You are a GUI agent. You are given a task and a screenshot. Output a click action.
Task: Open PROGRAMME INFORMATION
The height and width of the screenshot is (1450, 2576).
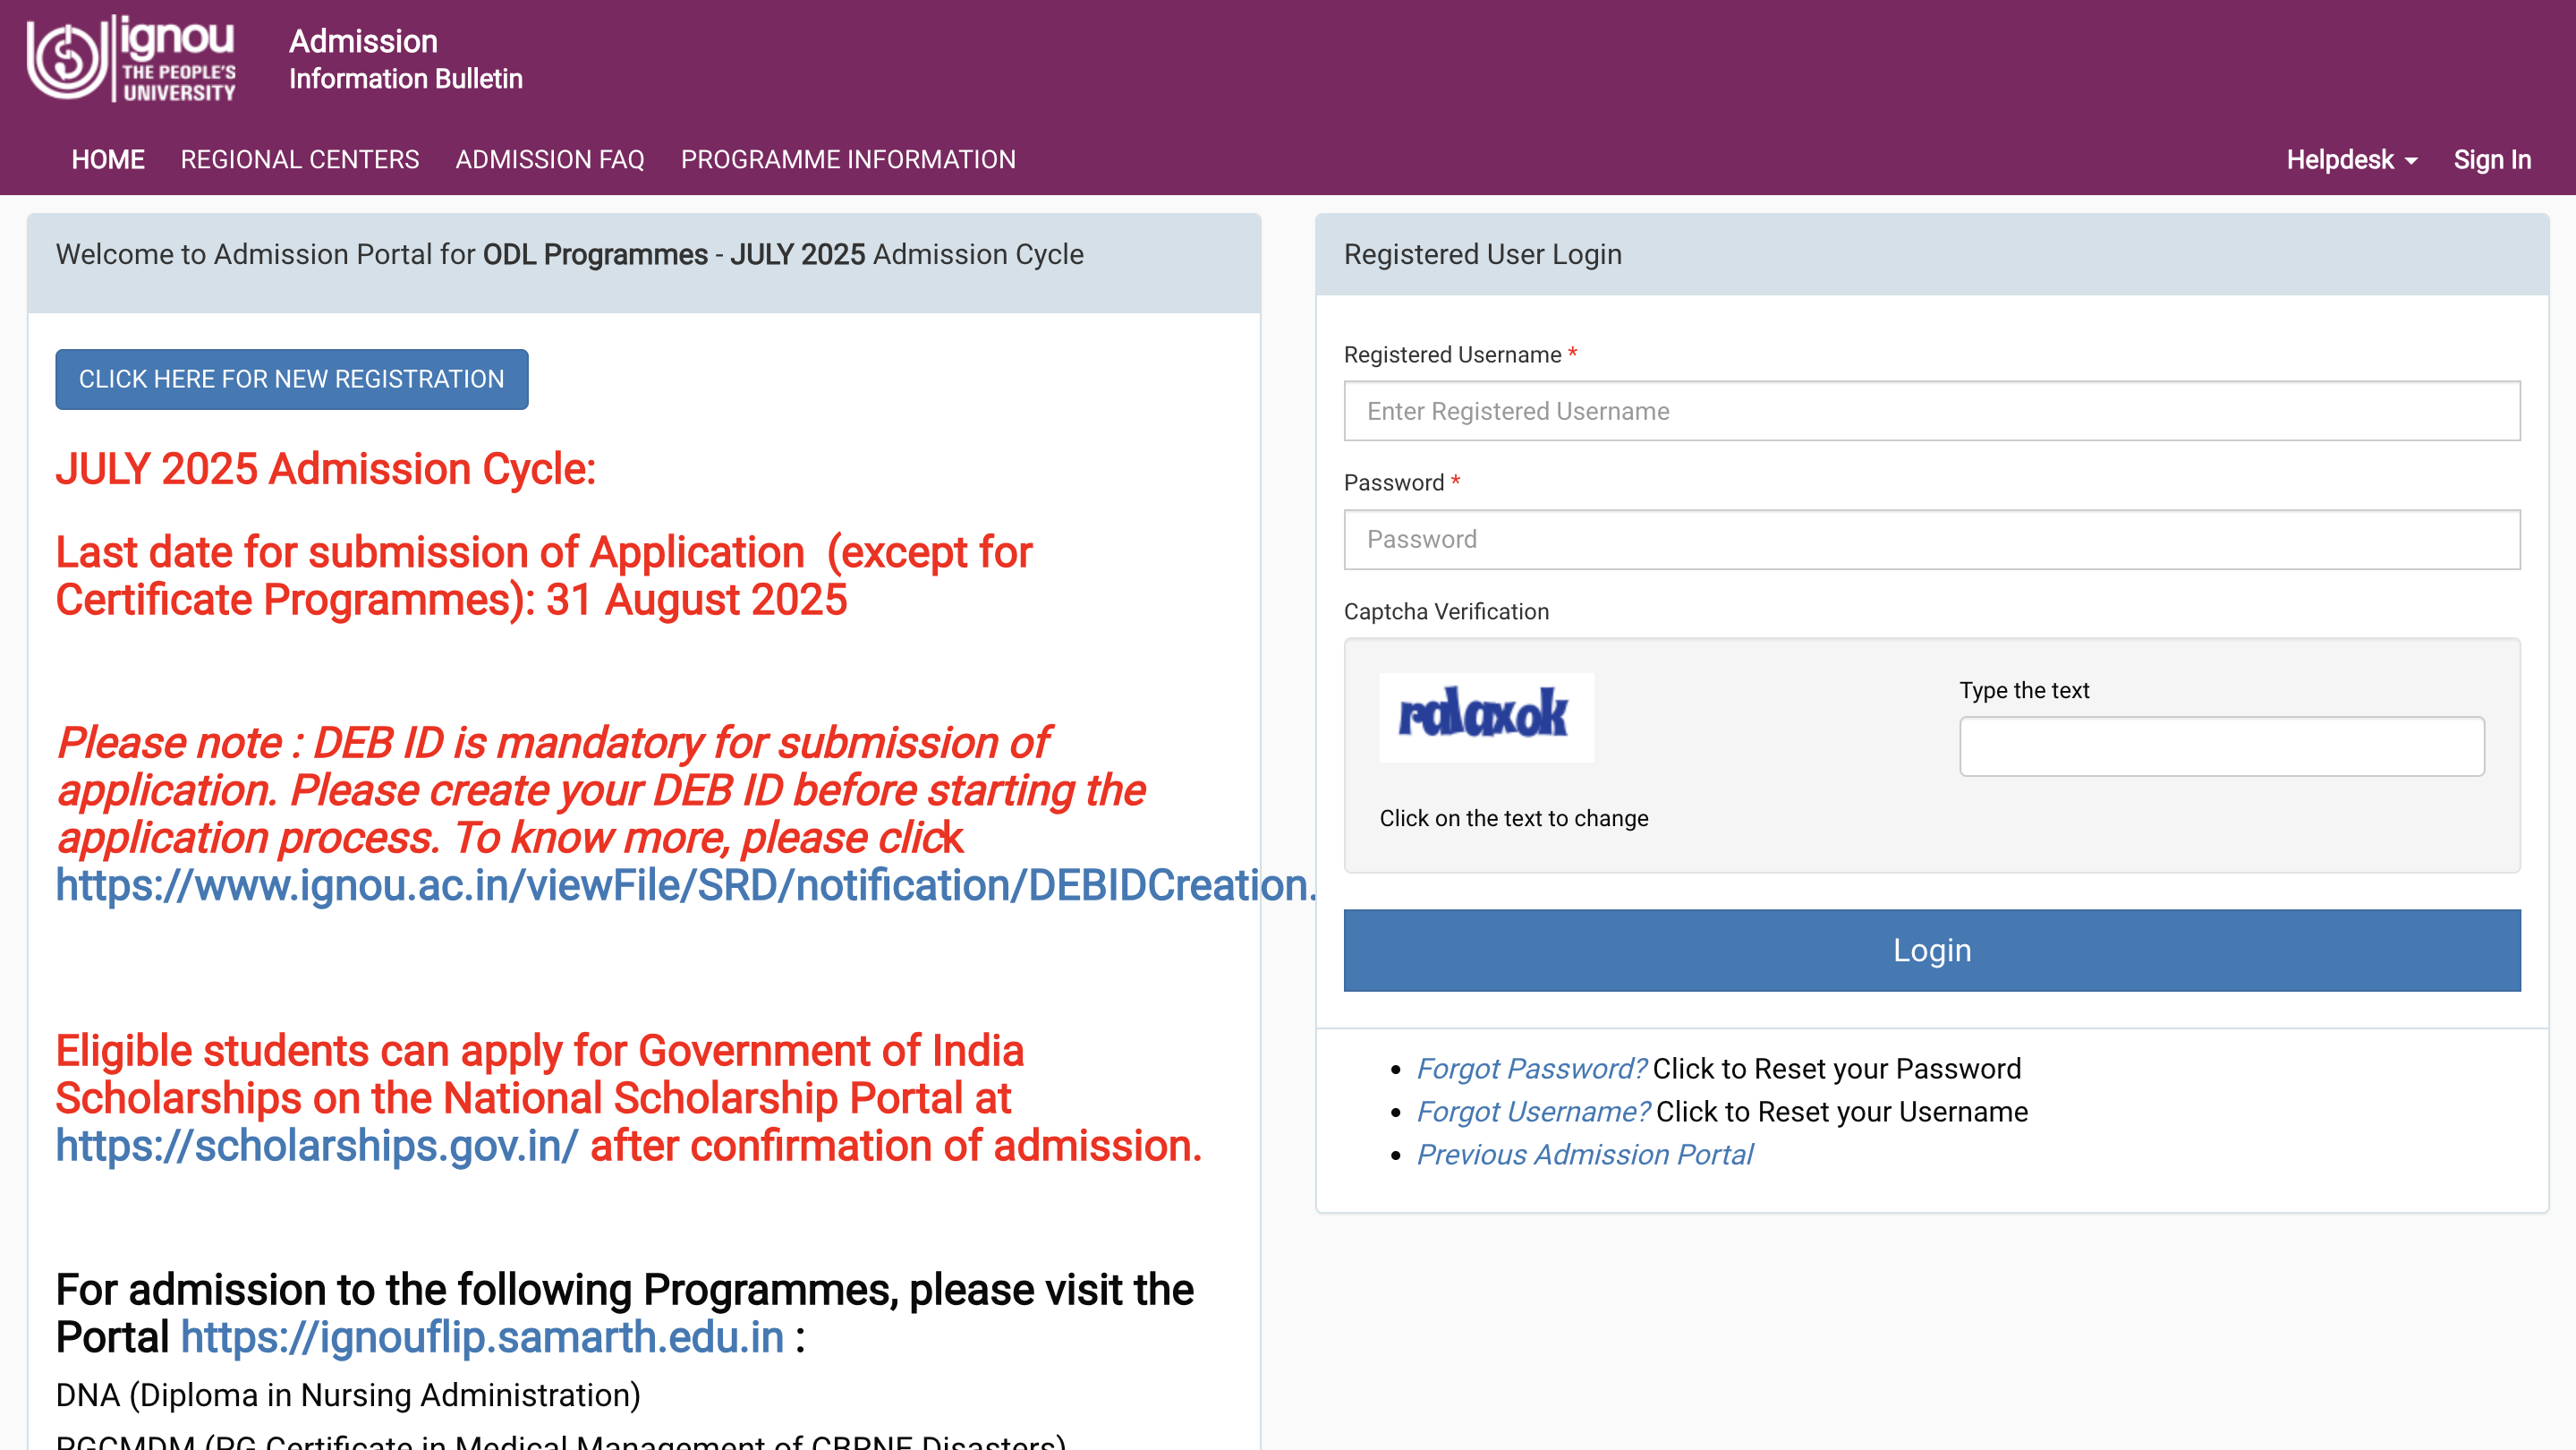[847, 159]
